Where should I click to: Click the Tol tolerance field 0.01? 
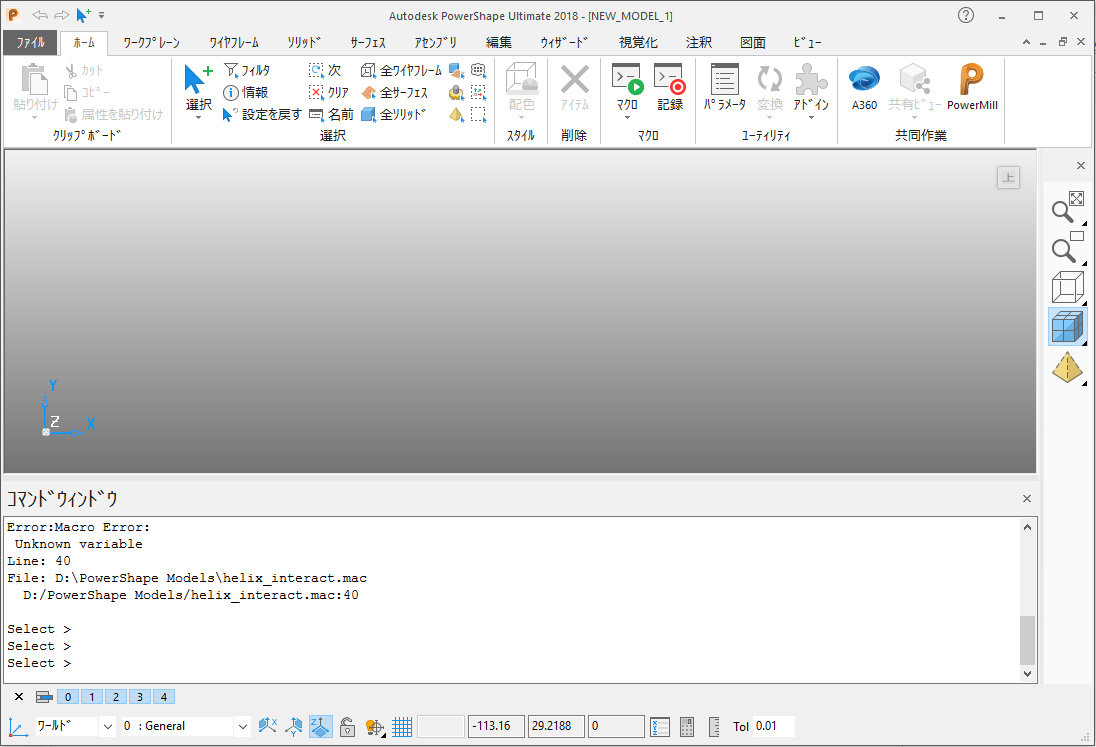(x=774, y=727)
